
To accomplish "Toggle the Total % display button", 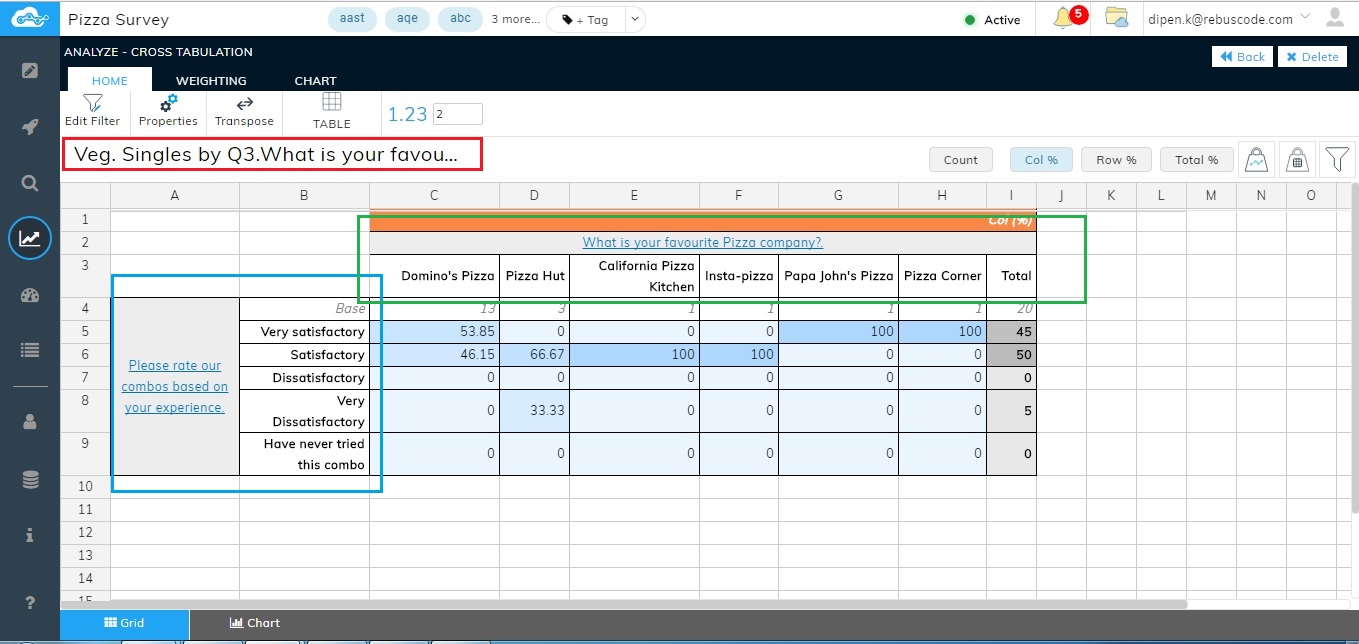I will tap(1197, 159).
